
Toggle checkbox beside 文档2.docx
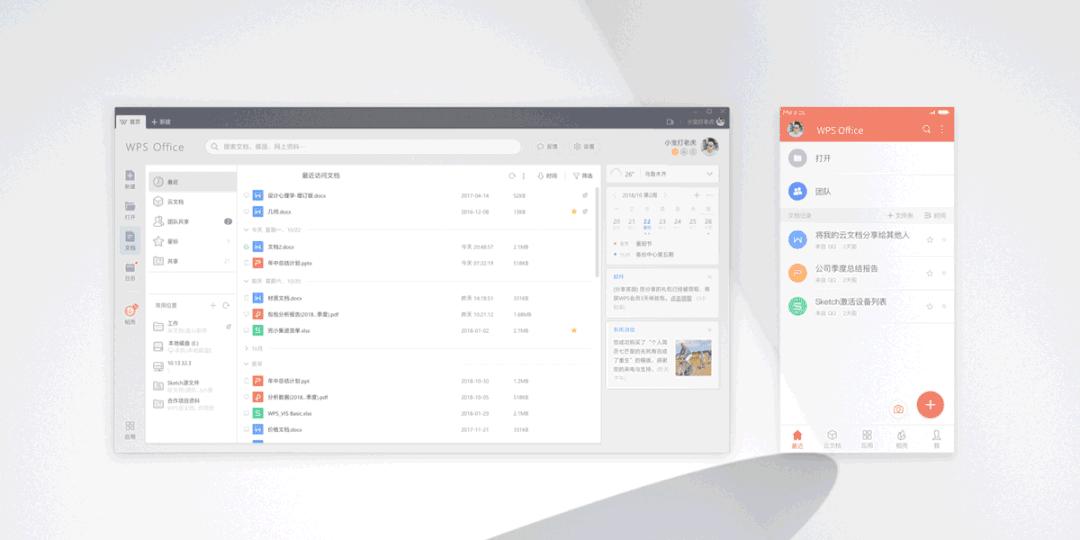[x=246, y=246]
